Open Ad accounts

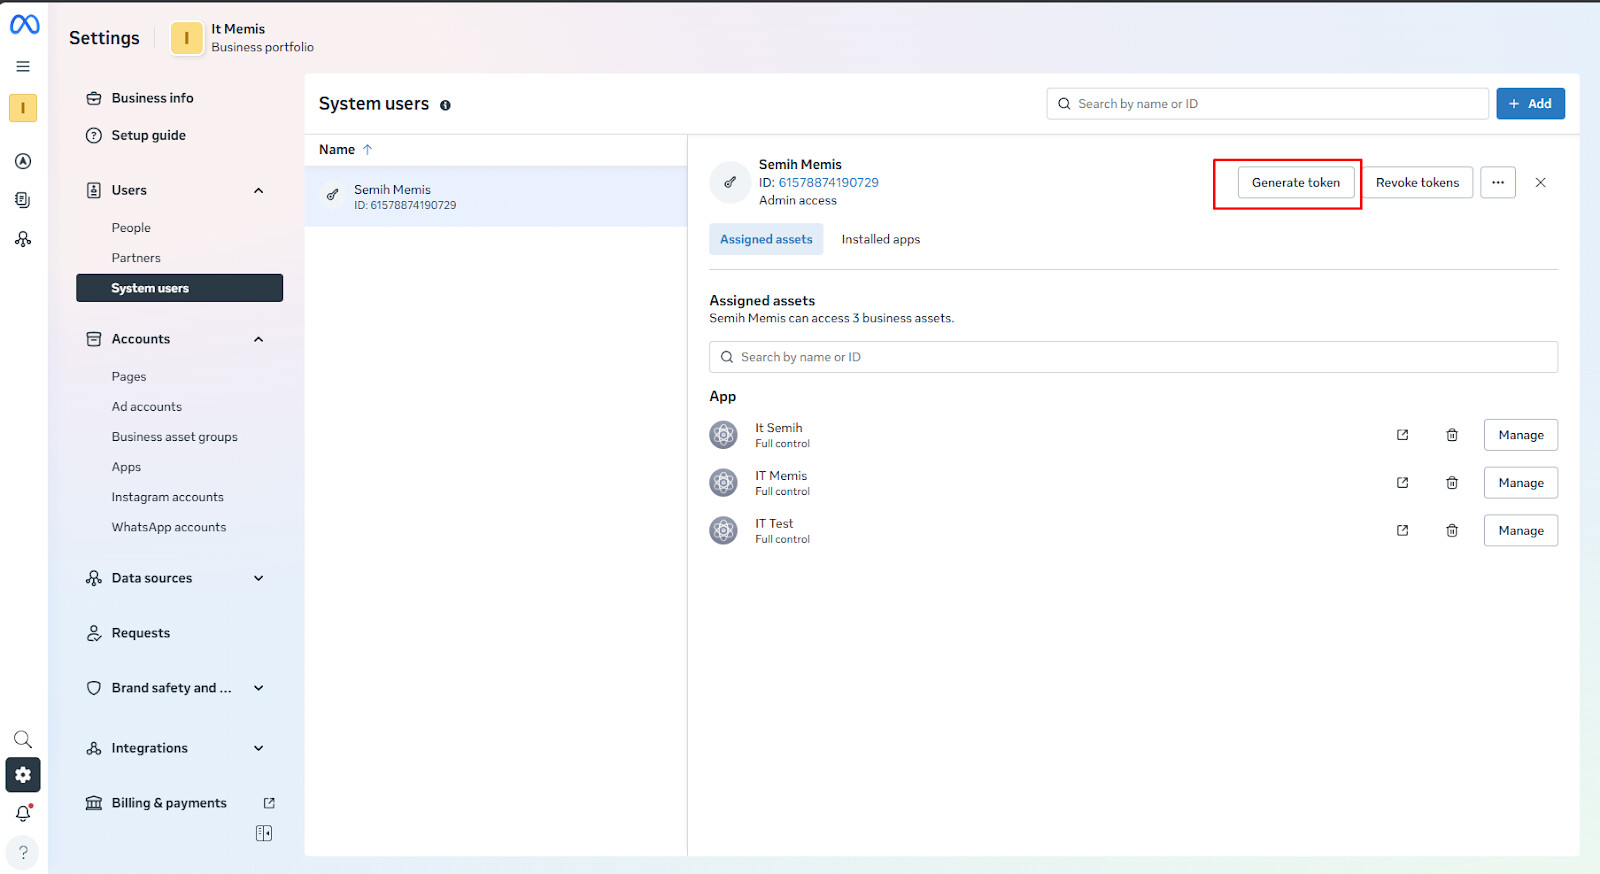click(x=147, y=407)
